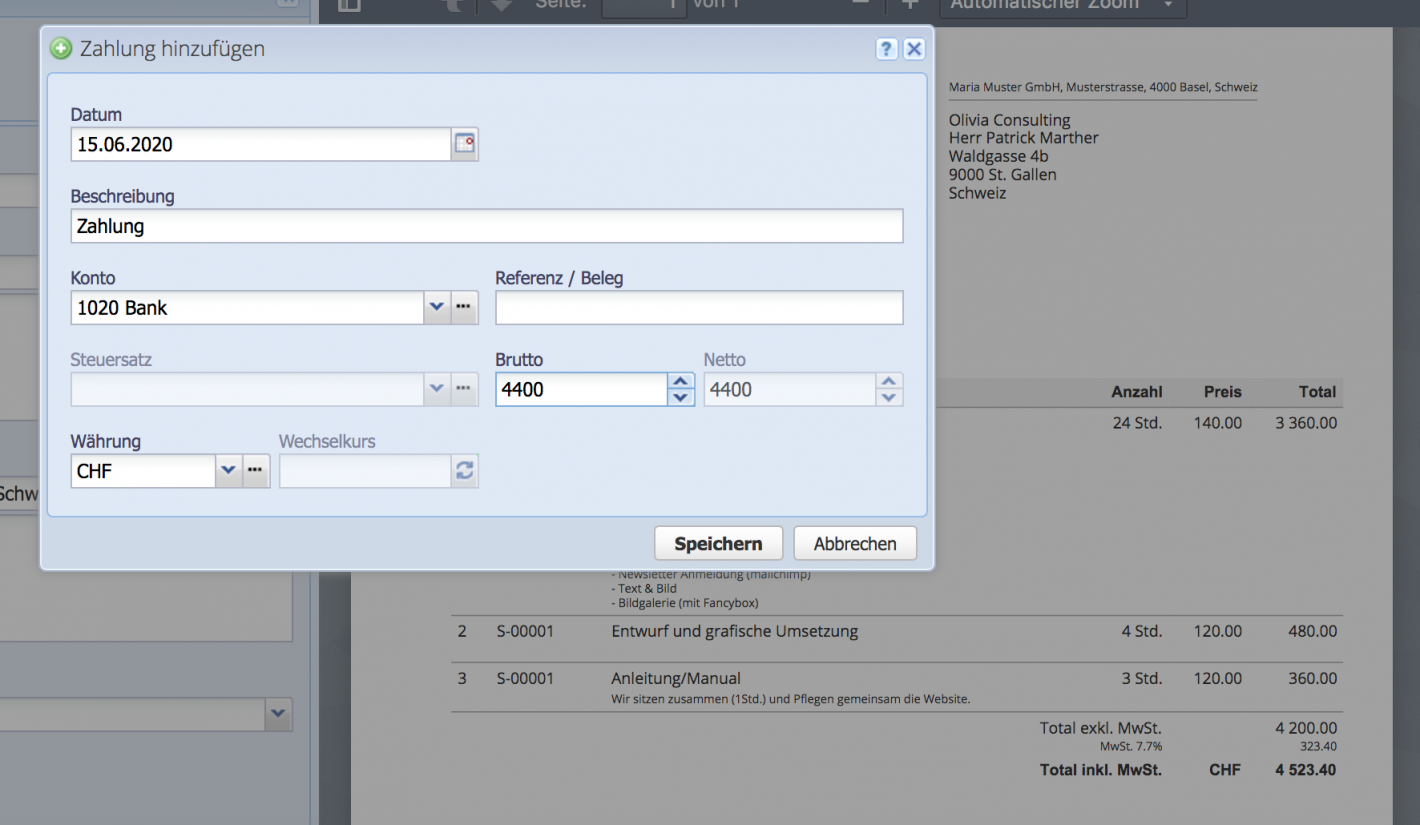Zoom in the PDF with the plus icon

tap(908, 4)
